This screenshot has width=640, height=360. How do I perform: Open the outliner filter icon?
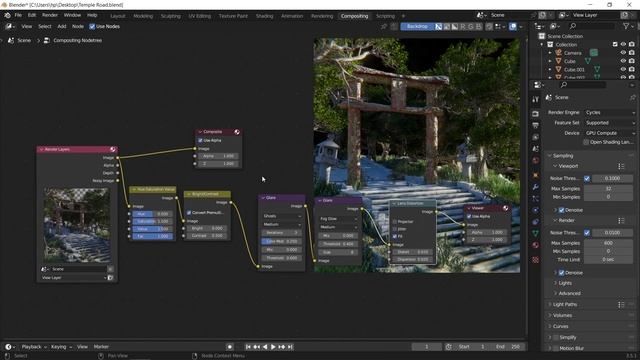coord(627,26)
